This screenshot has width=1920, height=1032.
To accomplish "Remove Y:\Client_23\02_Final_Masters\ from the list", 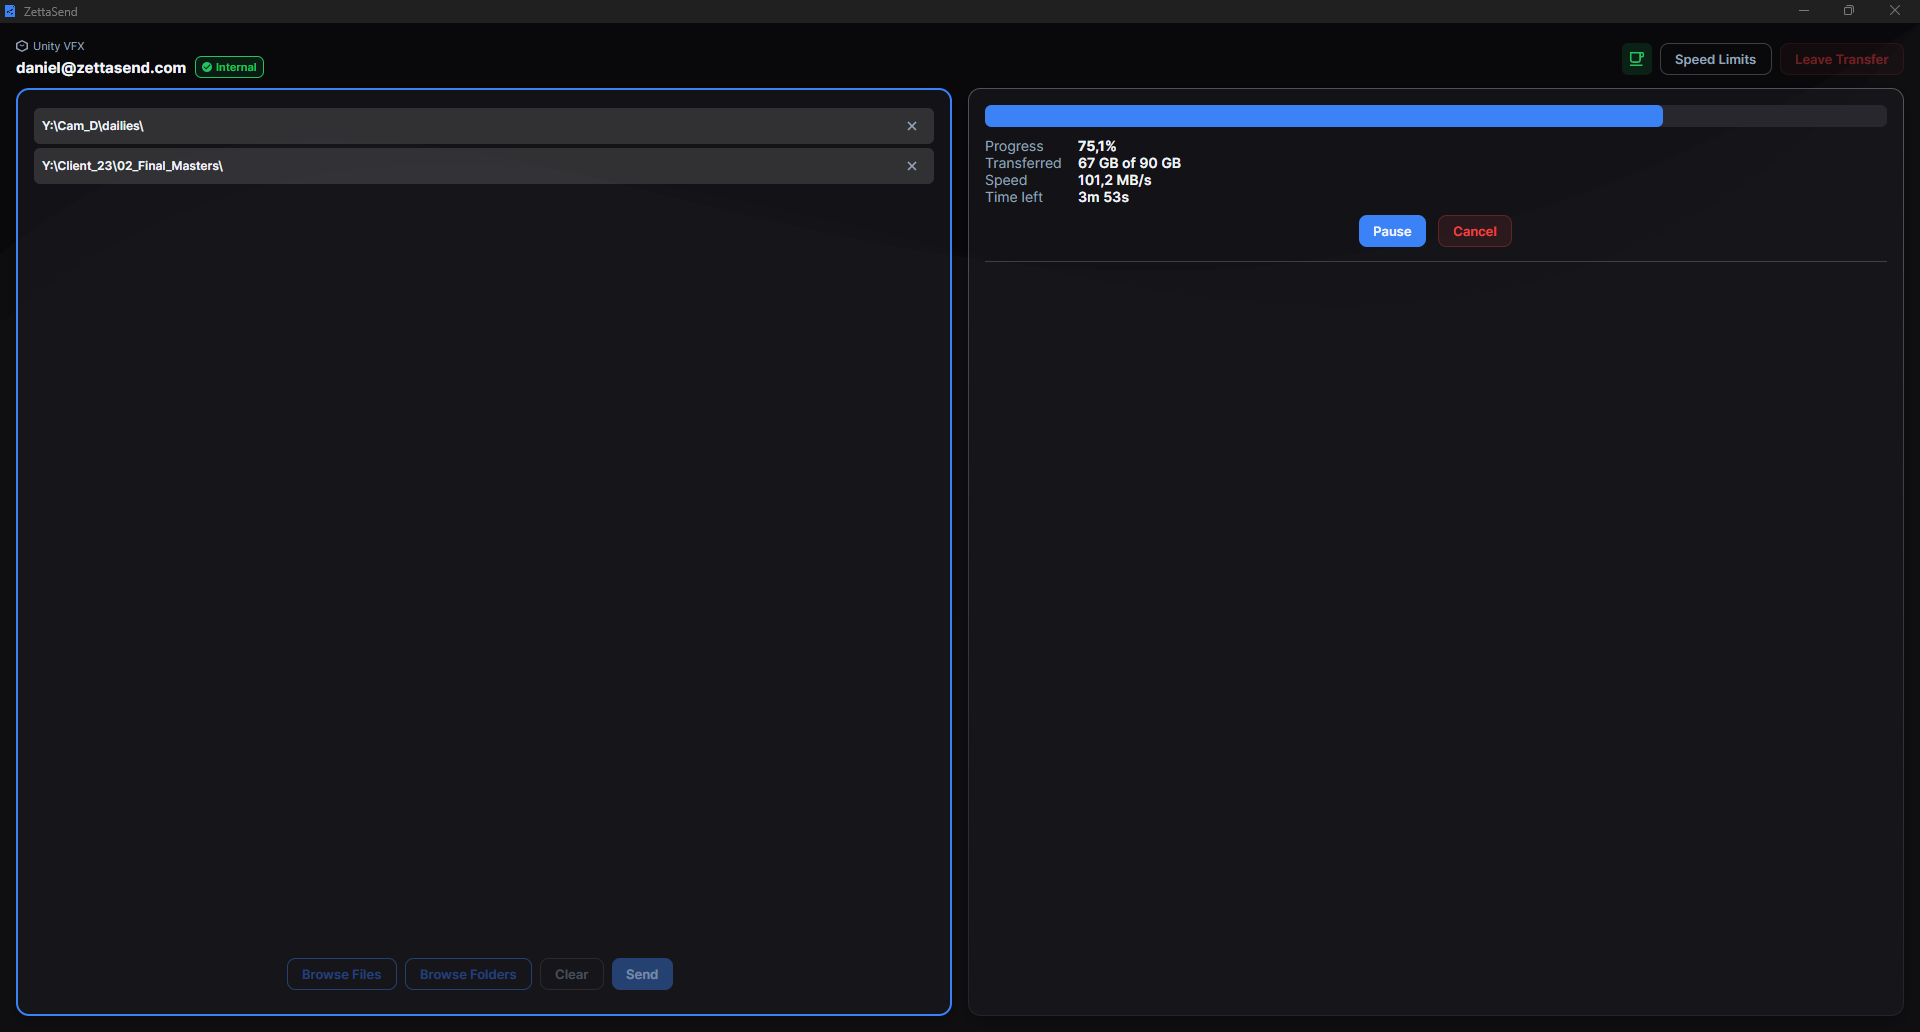I will pyautogui.click(x=912, y=166).
